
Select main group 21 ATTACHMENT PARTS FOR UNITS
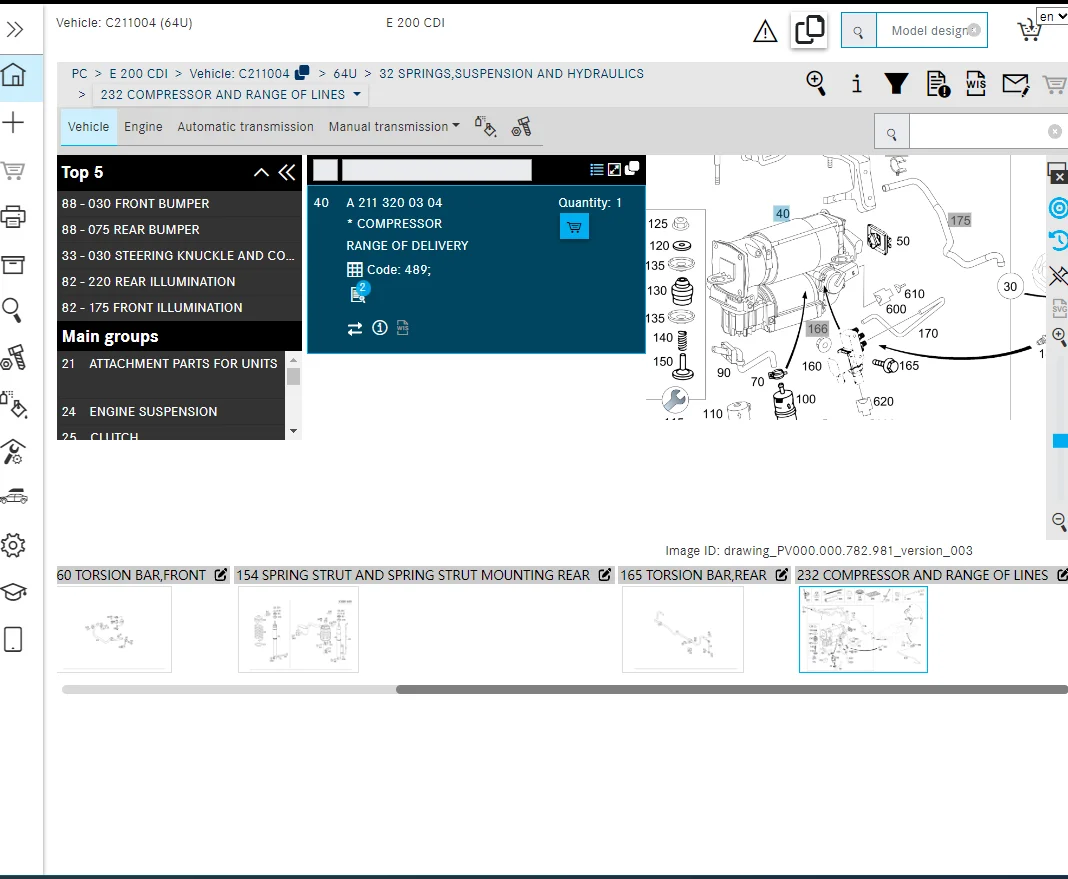tap(171, 374)
